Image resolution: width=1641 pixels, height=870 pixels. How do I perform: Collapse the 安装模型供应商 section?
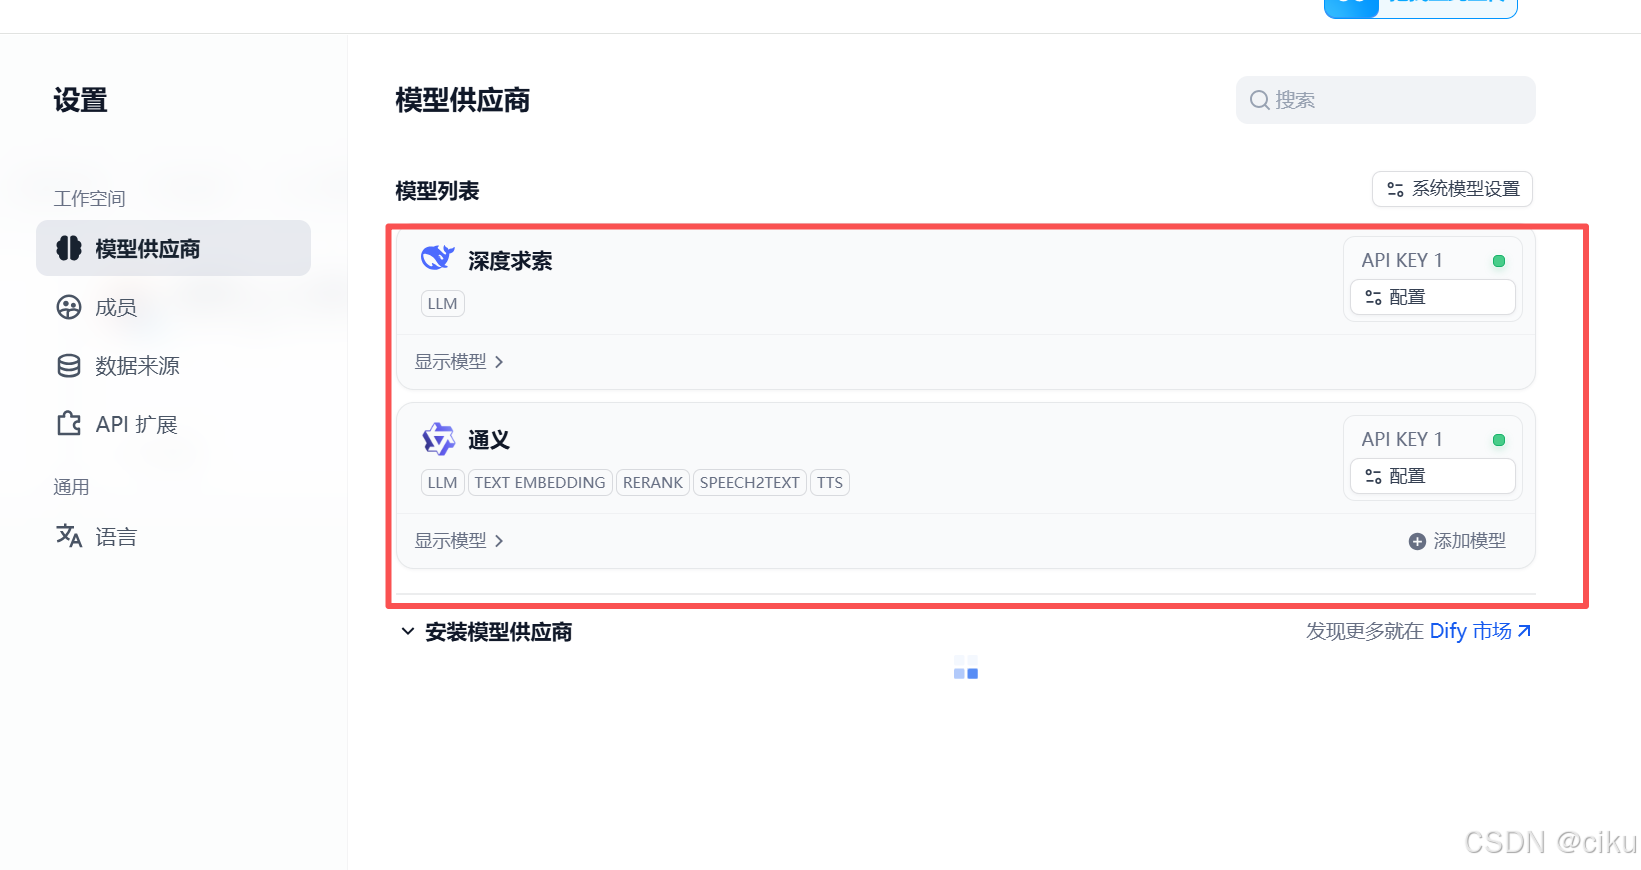point(408,631)
